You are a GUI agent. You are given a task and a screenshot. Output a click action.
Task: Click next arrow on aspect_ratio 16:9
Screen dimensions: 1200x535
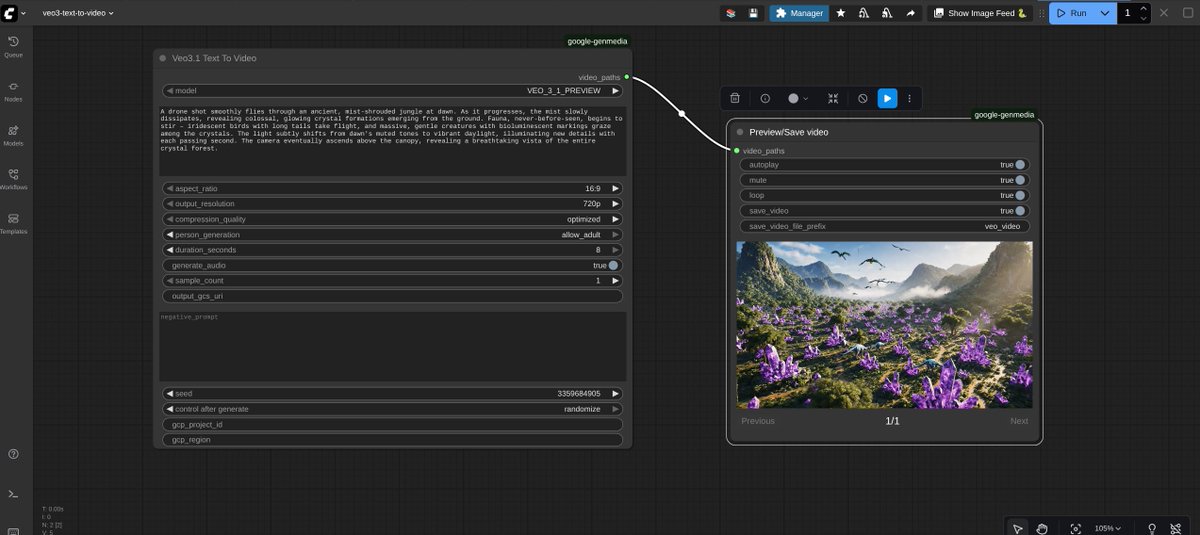[x=616, y=188]
